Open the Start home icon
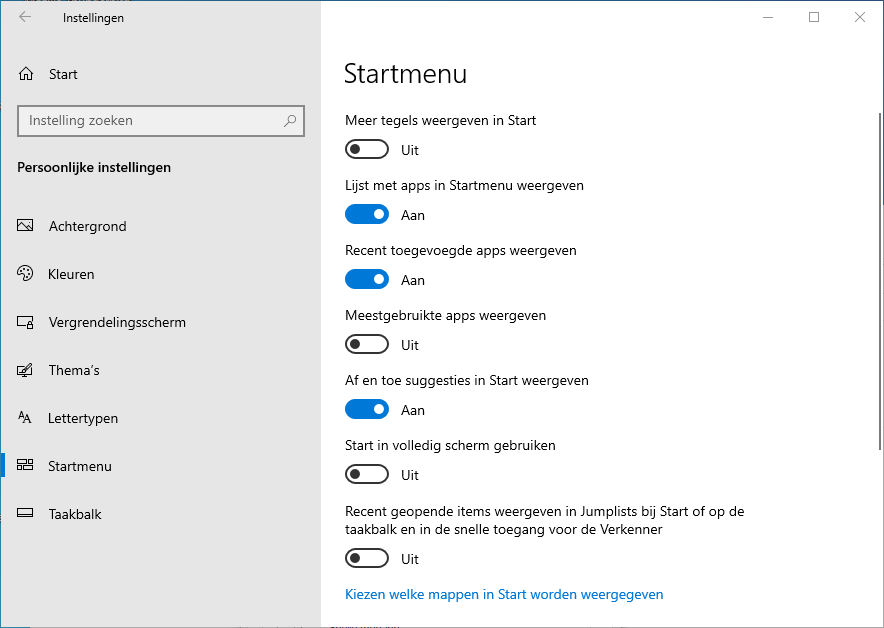The height and width of the screenshot is (628, 884). coord(26,74)
